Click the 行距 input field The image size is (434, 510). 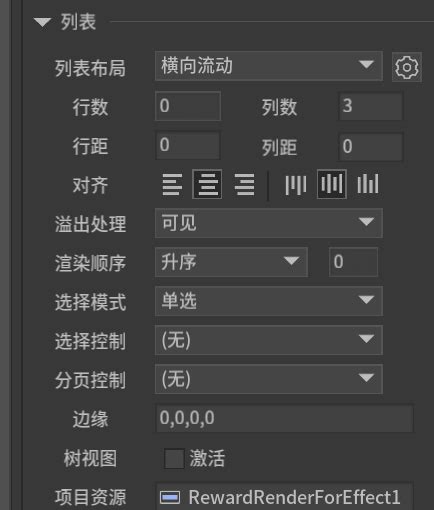coord(188,146)
